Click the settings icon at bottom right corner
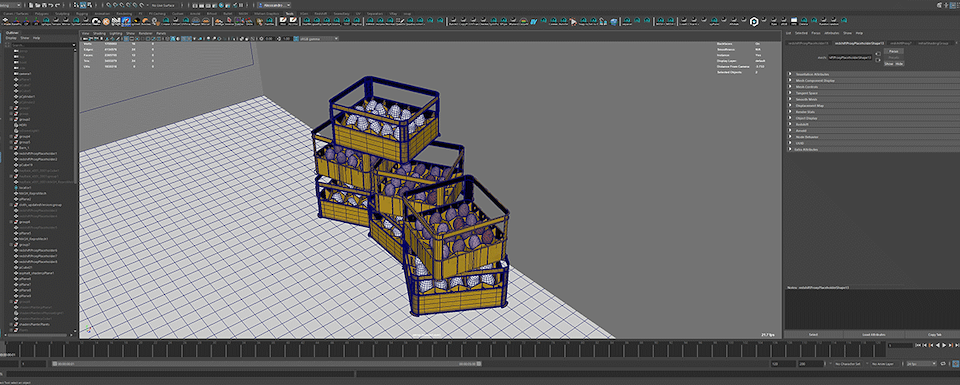The width and height of the screenshot is (960, 385). [x=956, y=364]
